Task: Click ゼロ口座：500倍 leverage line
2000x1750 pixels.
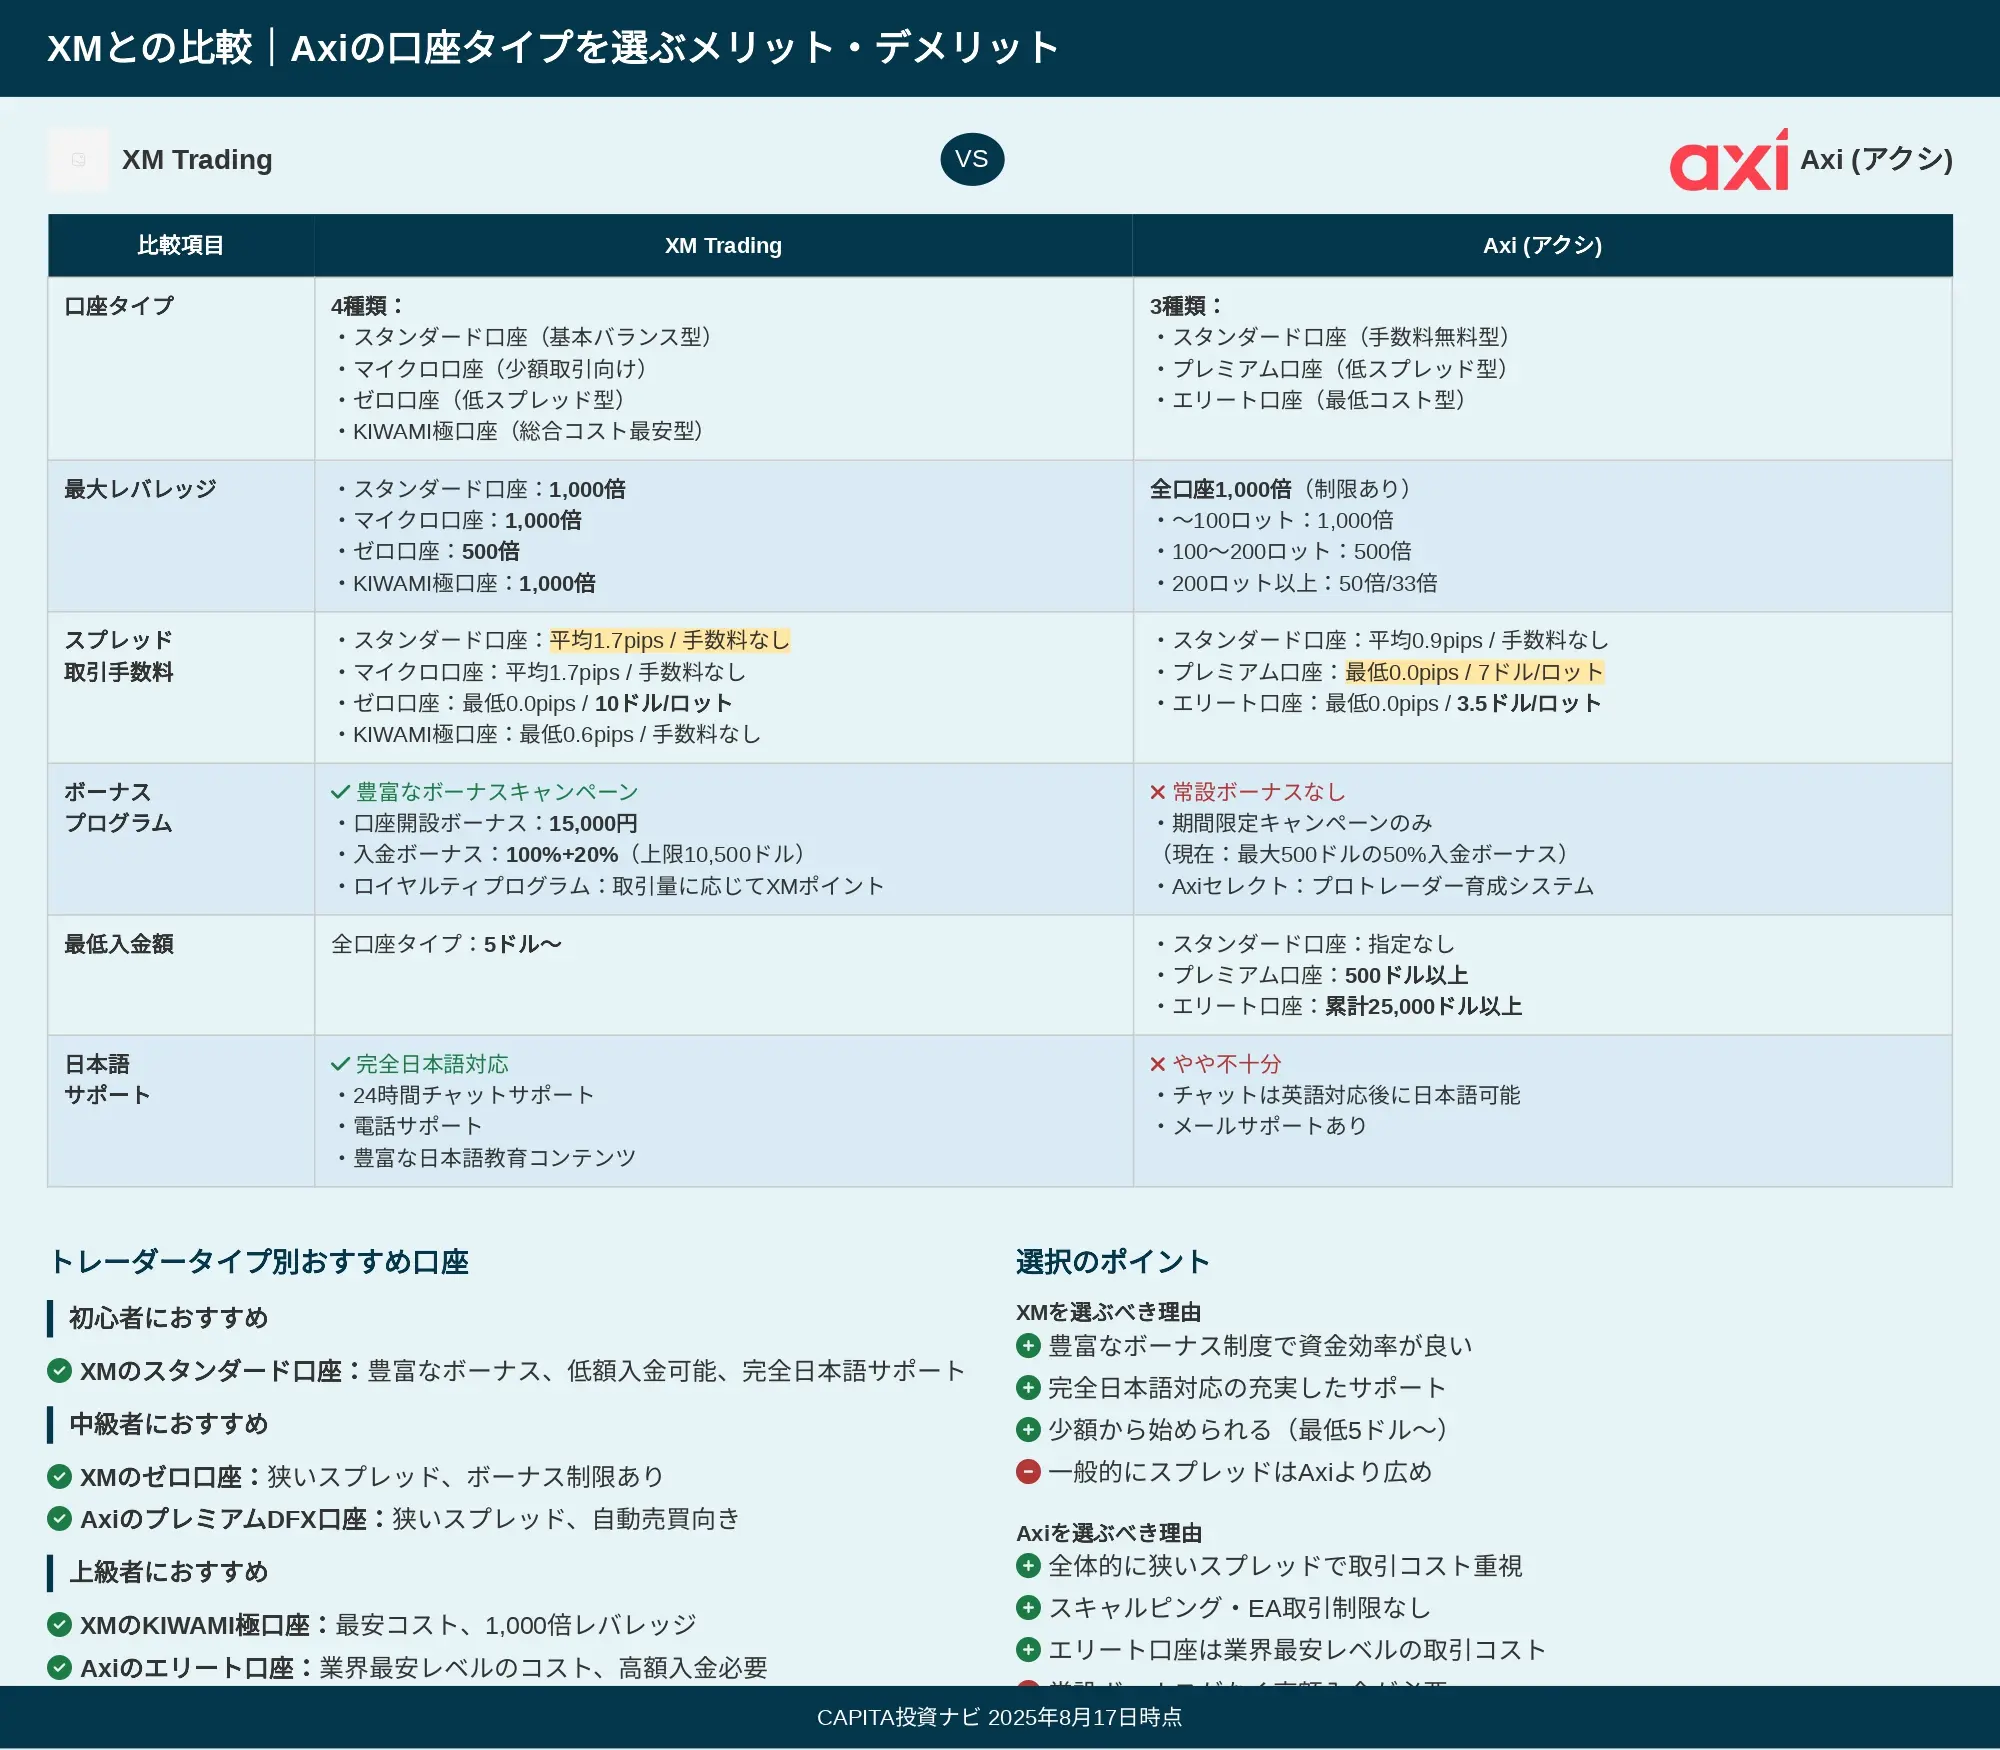Action: (427, 551)
